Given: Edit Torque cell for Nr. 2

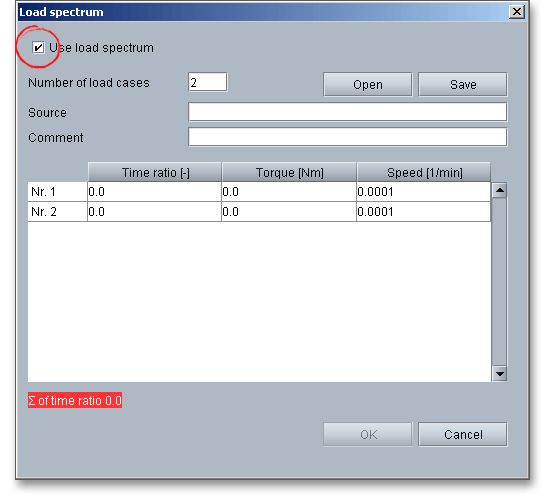Looking at the screenshot, I should tap(289, 211).
